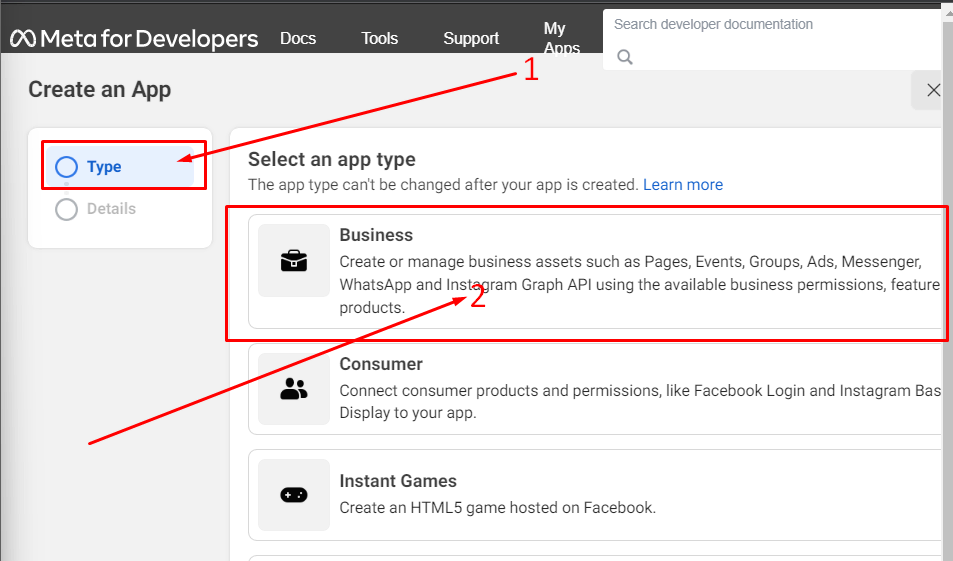Click the vertical scrollbar on the right
The image size is (953, 561).
[947, 300]
